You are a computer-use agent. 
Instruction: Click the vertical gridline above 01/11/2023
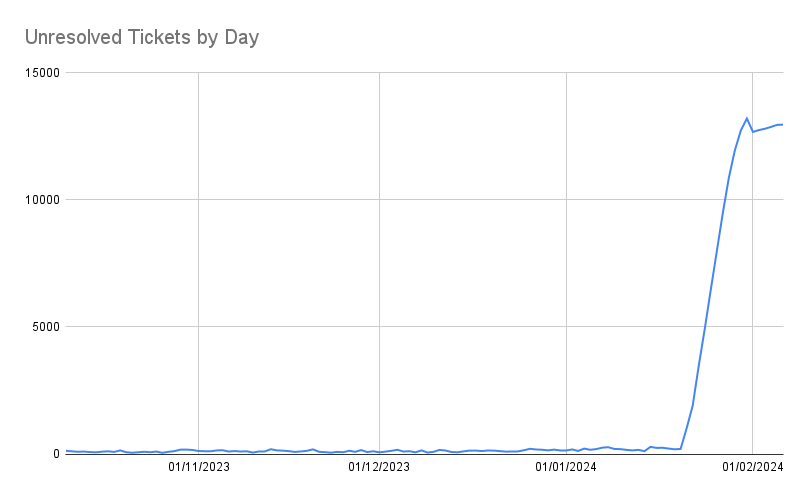[198, 250]
